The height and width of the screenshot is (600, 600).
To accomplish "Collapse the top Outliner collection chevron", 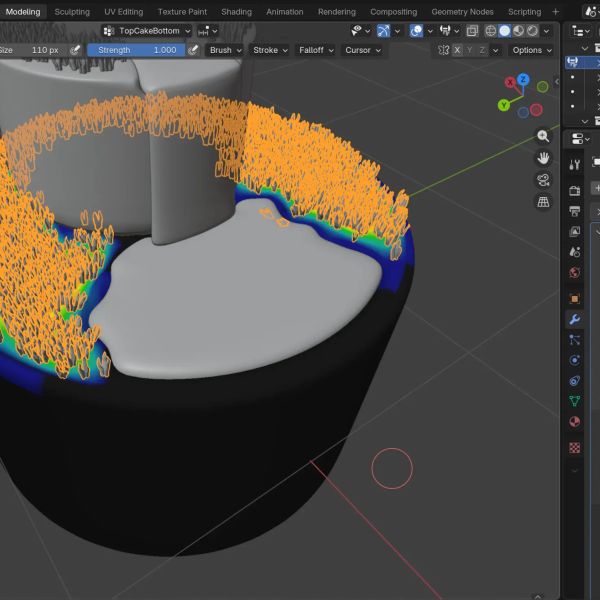I will point(585,48).
